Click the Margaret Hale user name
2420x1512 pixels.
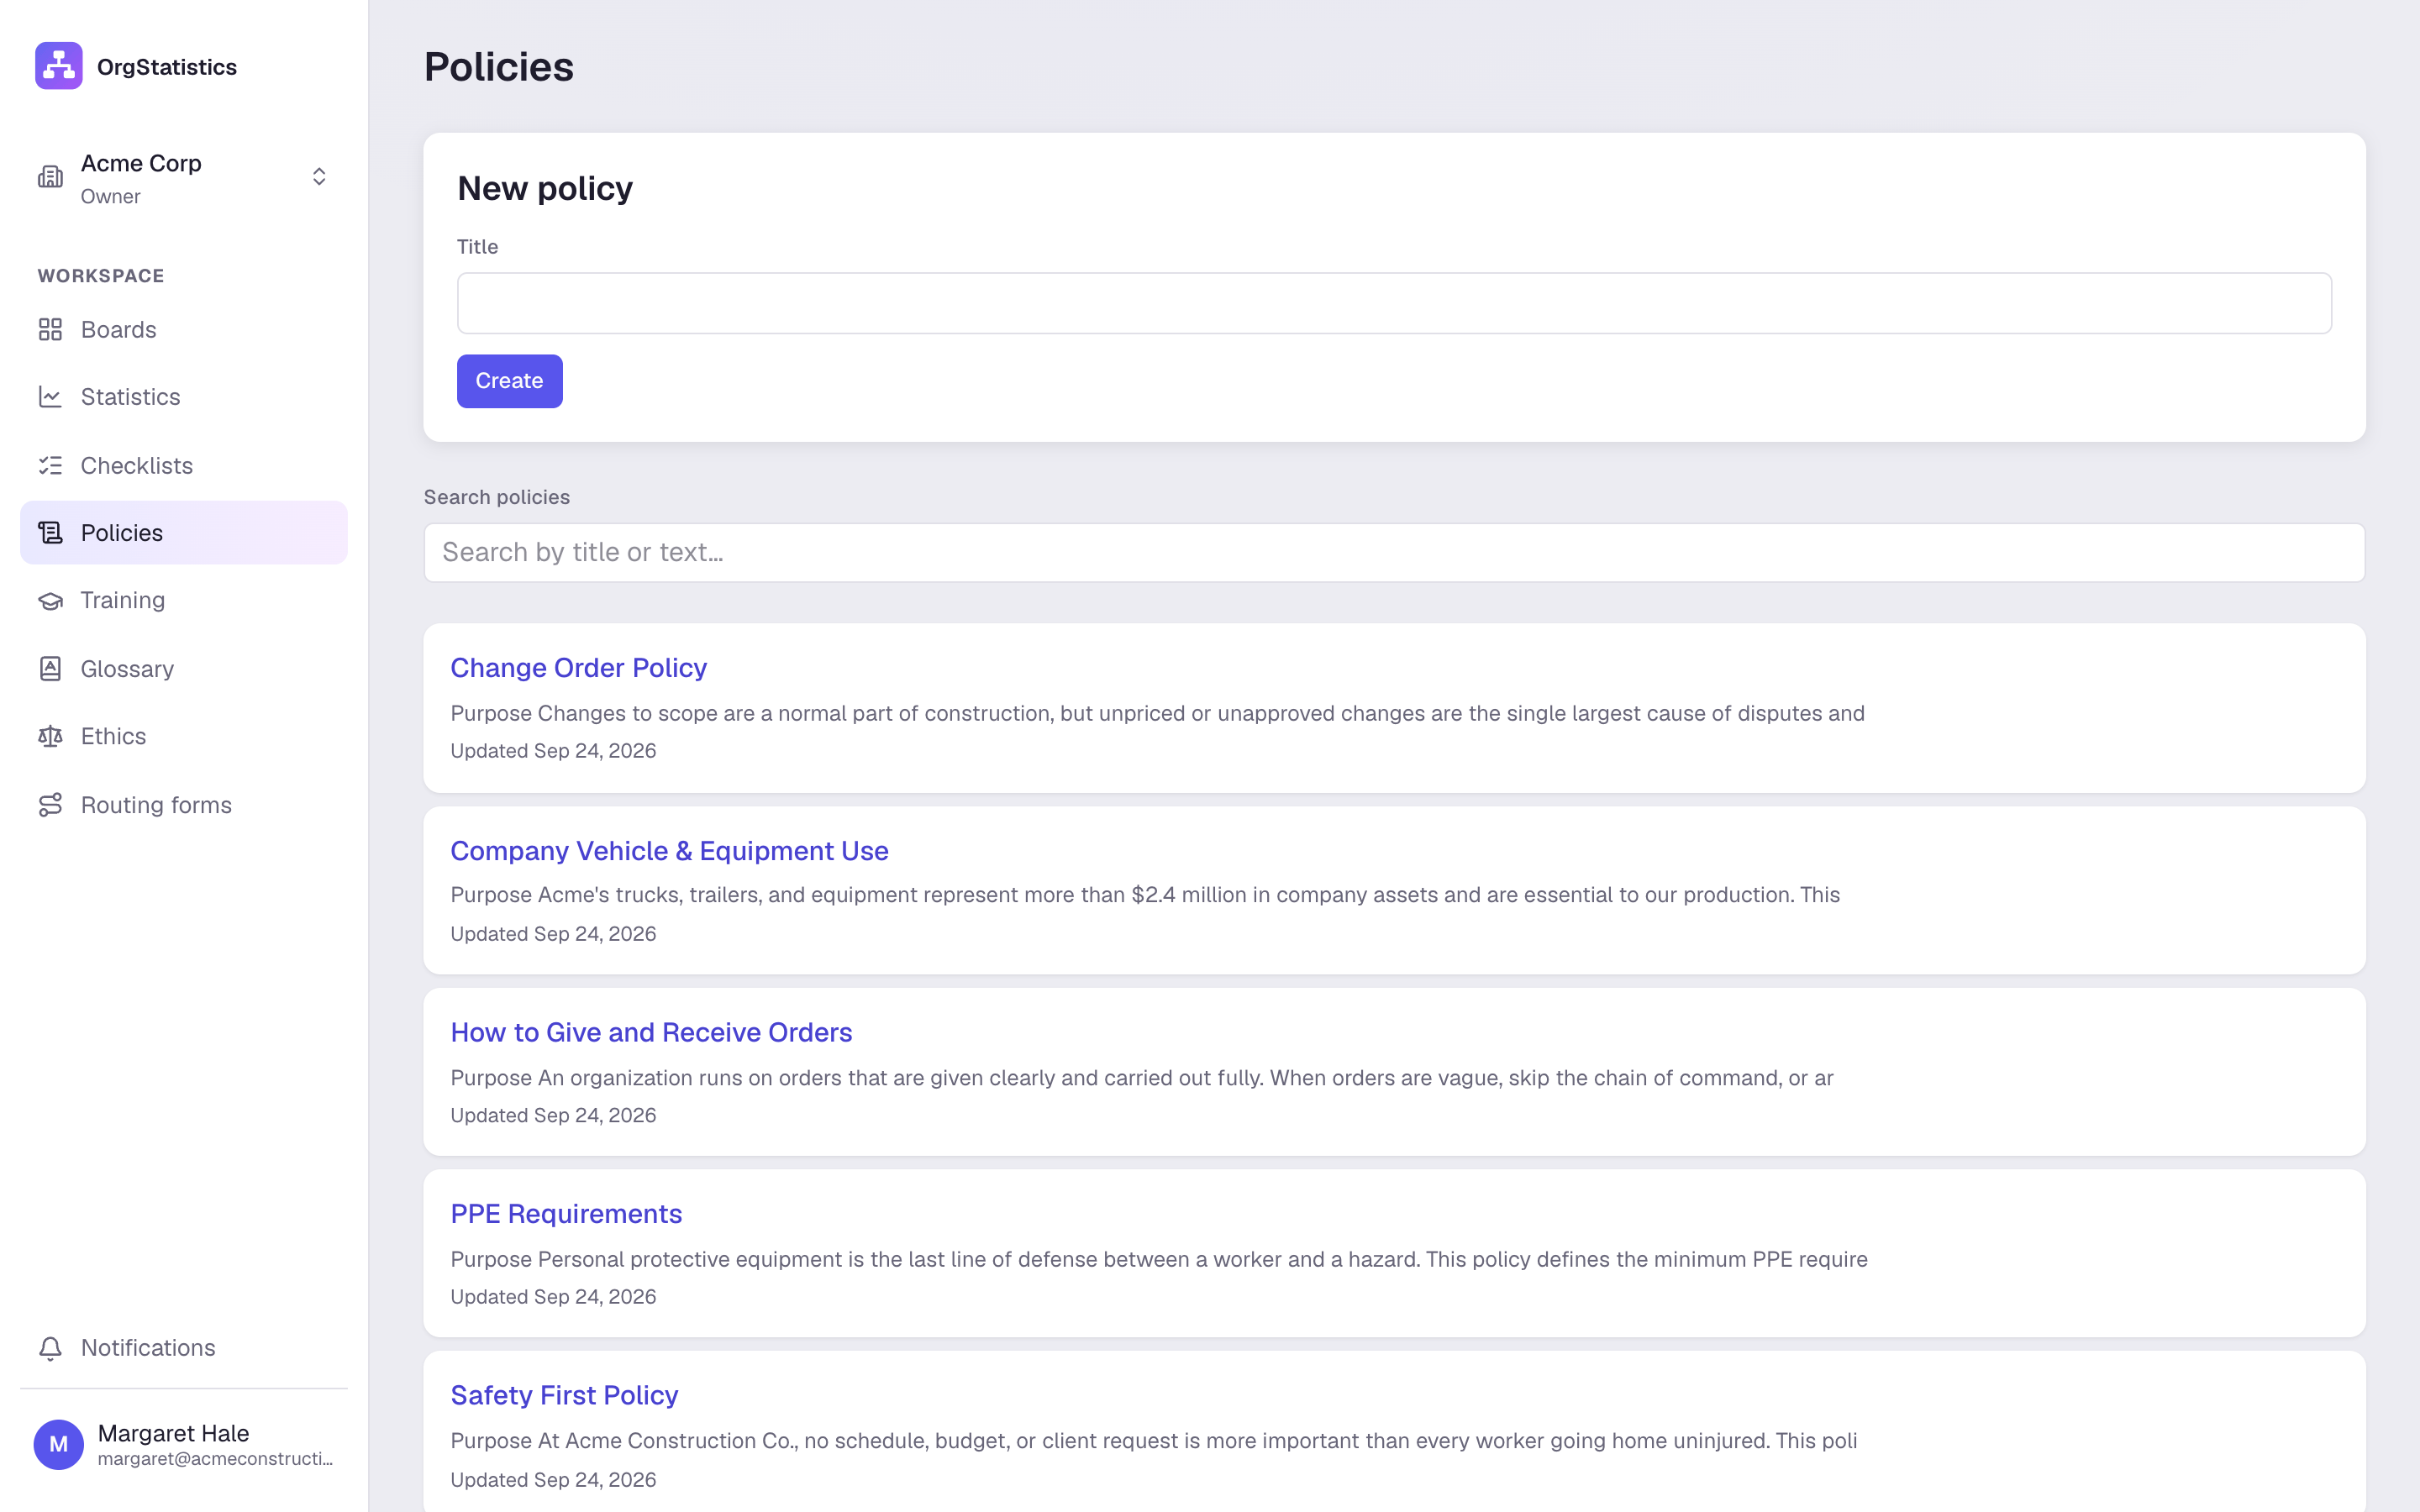[x=173, y=1433]
